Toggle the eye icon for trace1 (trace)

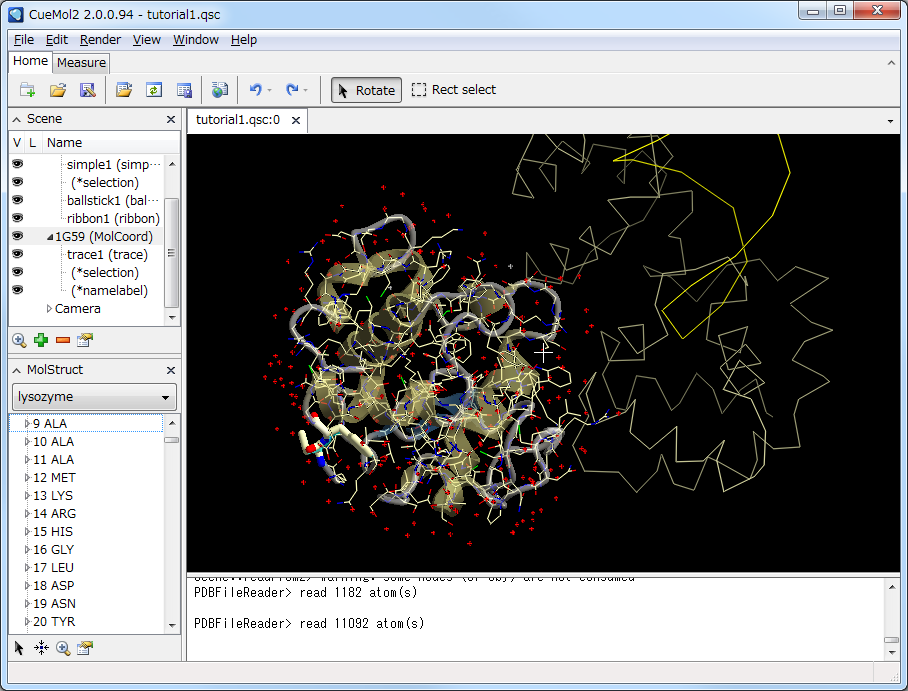[17, 254]
